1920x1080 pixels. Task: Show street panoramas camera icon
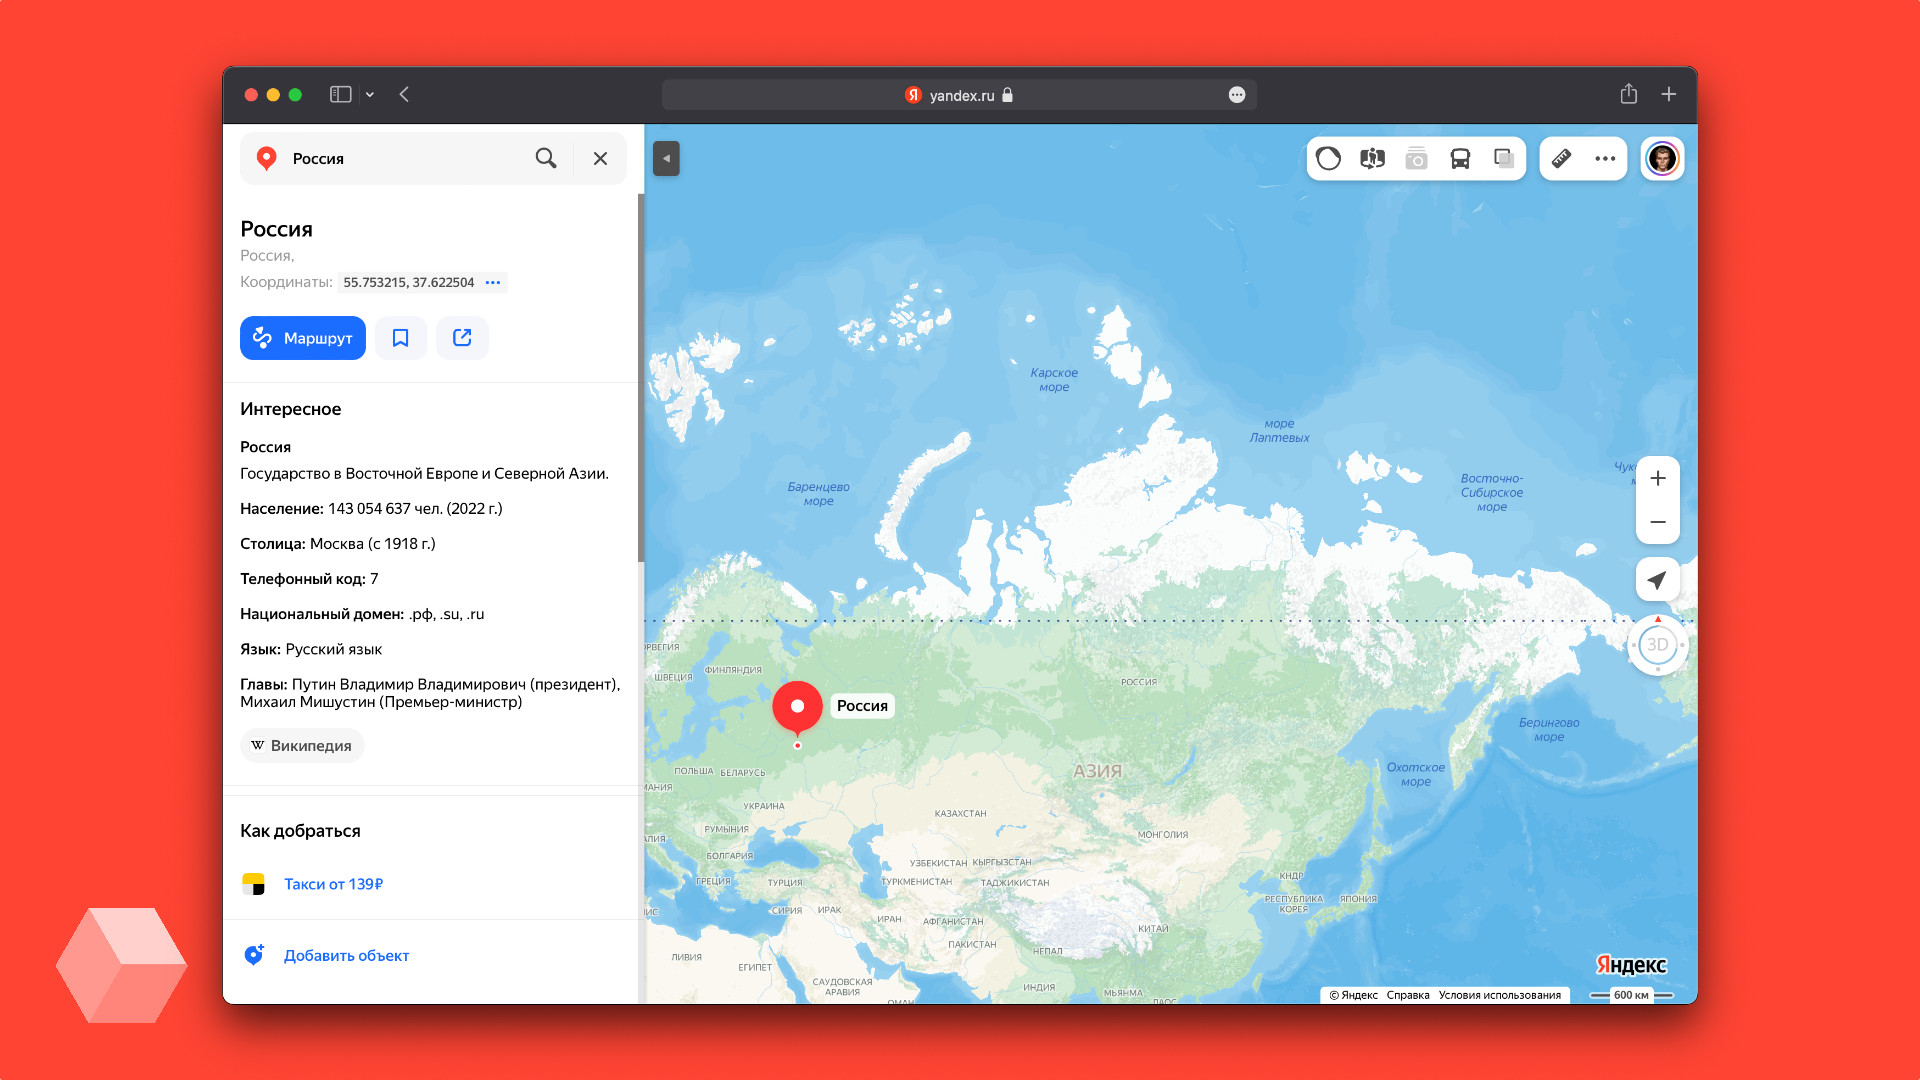tap(1416, 158)
